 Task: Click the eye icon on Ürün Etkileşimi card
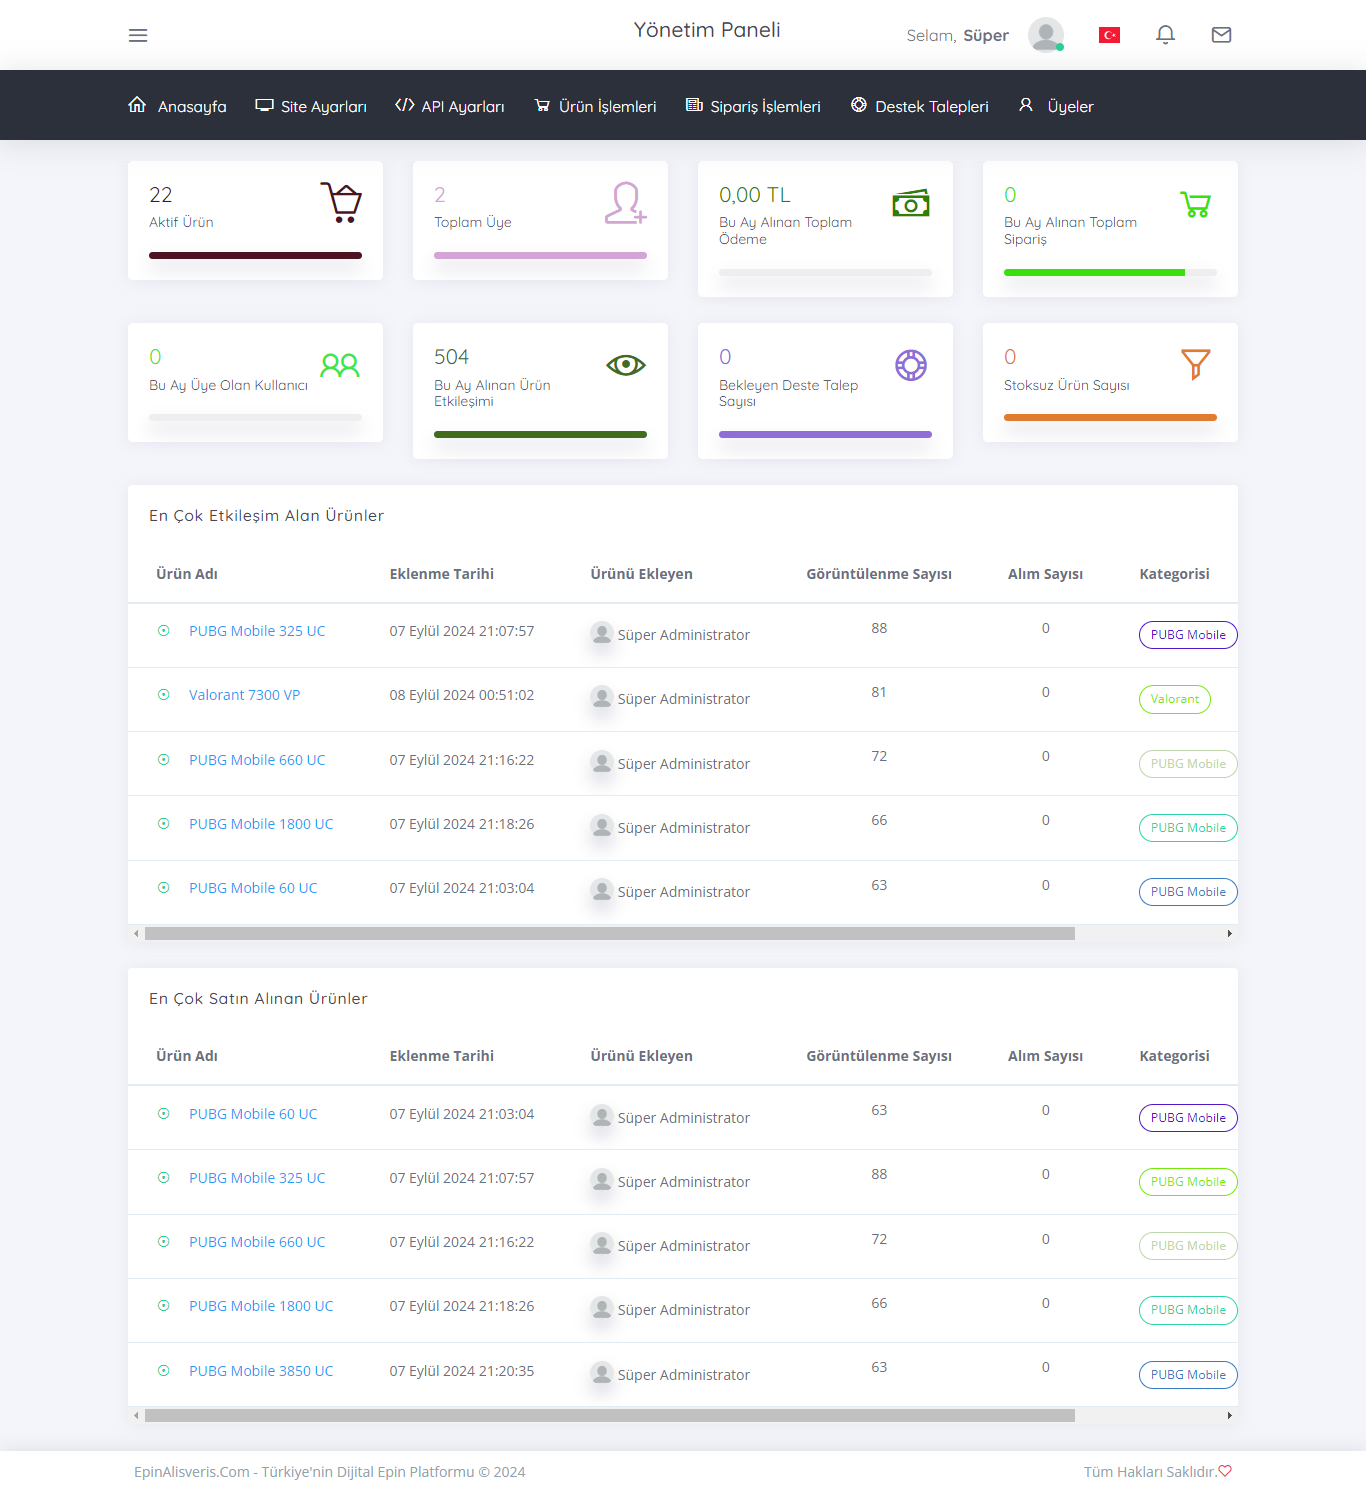(x=626, y=365)
